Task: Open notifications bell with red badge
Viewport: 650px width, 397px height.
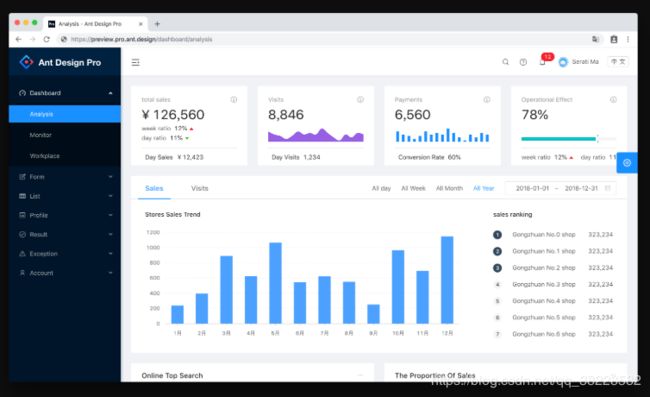Action: [x=543, y=61]
